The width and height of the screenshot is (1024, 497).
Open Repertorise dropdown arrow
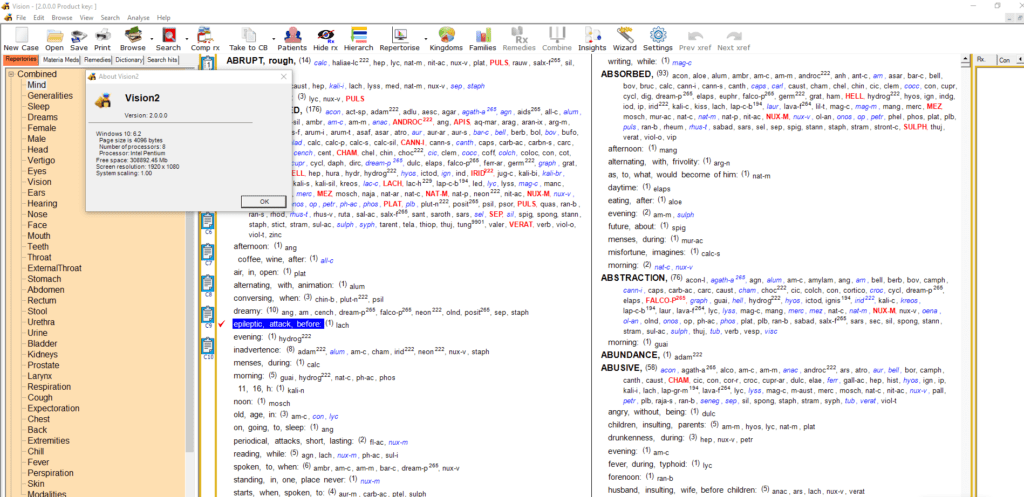point(426,37)
